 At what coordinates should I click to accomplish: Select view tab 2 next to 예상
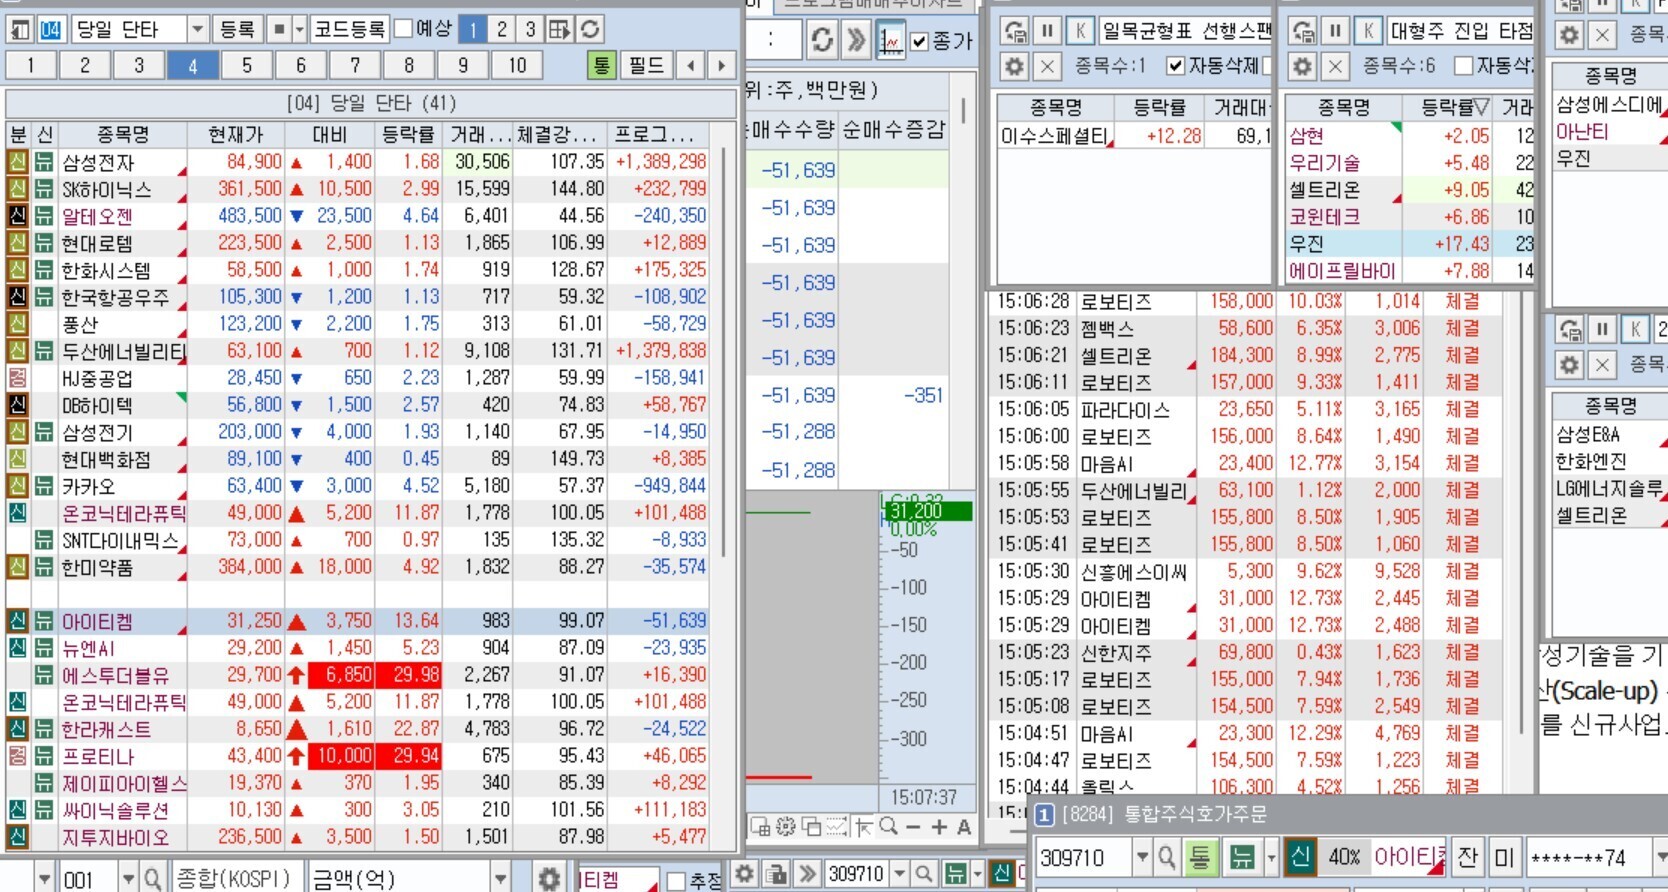502,29
